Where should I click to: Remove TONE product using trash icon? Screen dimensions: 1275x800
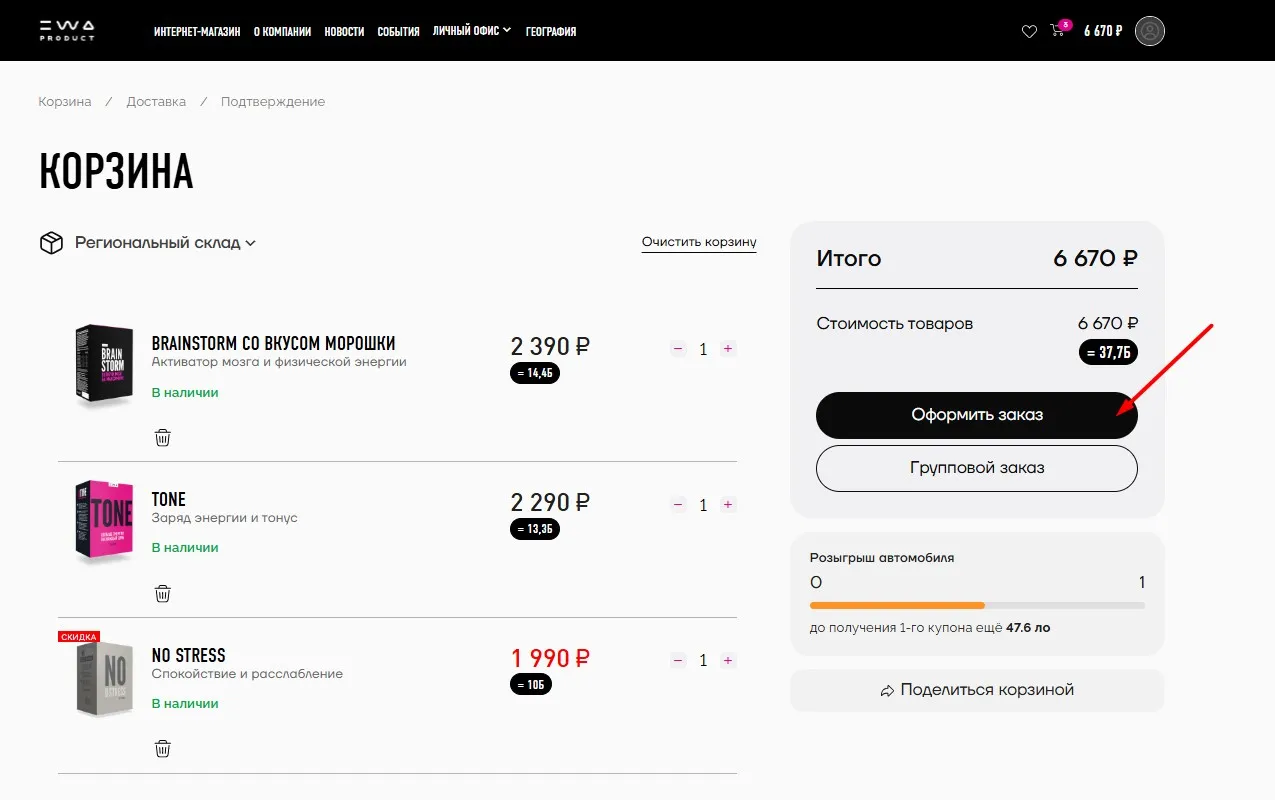click(x=163, y=593)
